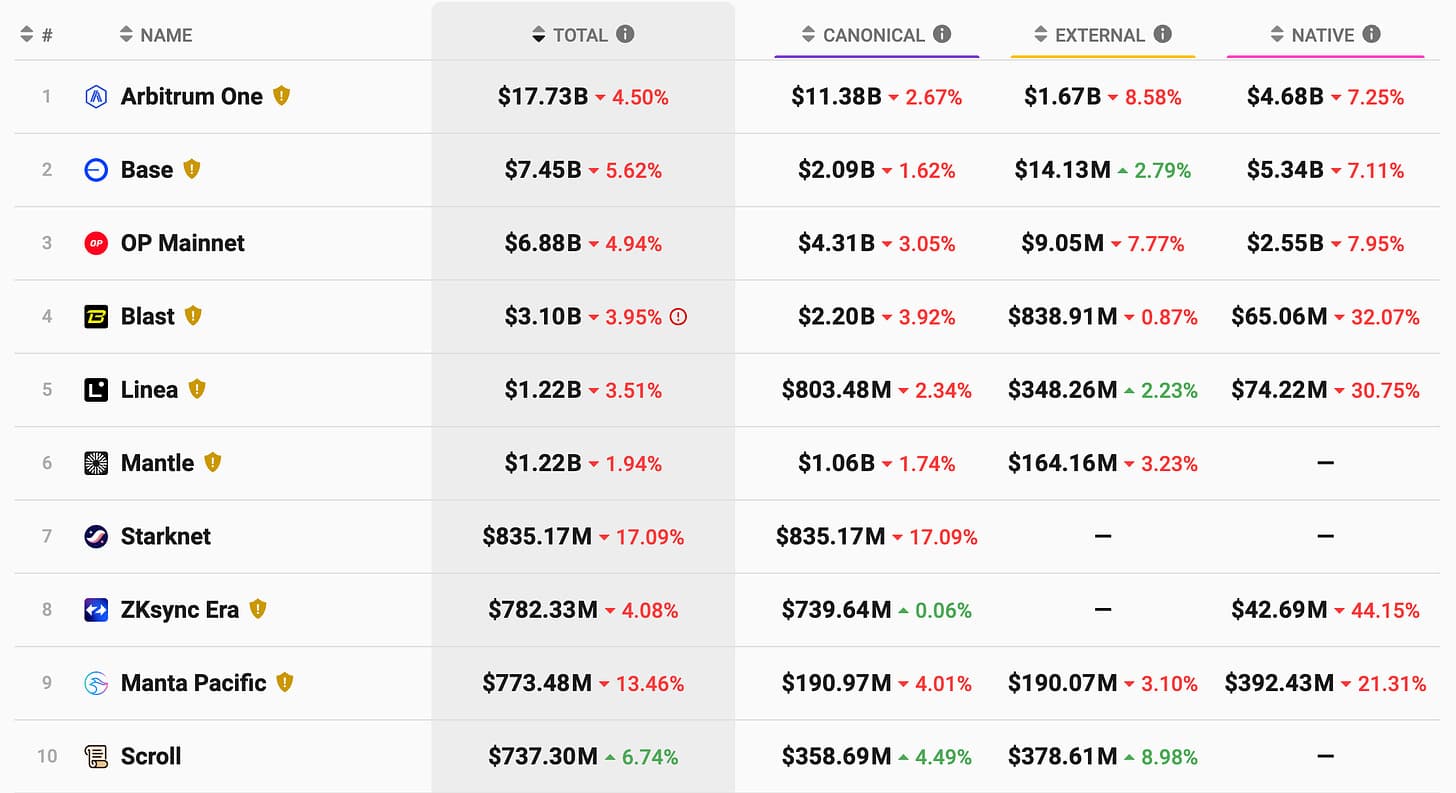Click the warning shield beside Blast
Viewport: 1456px width, 793px height.
(193, 316)
